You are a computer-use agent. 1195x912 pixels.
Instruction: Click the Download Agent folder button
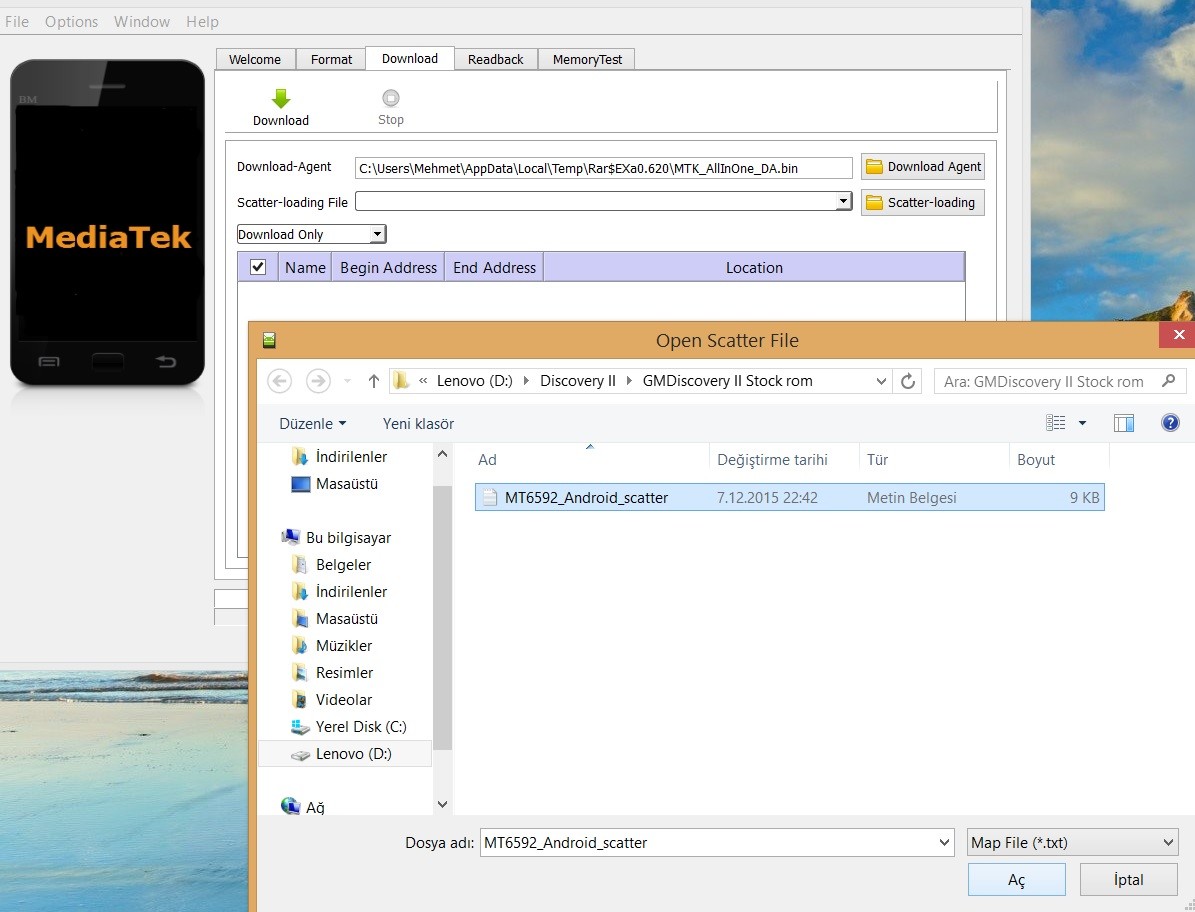pos(922,167)
